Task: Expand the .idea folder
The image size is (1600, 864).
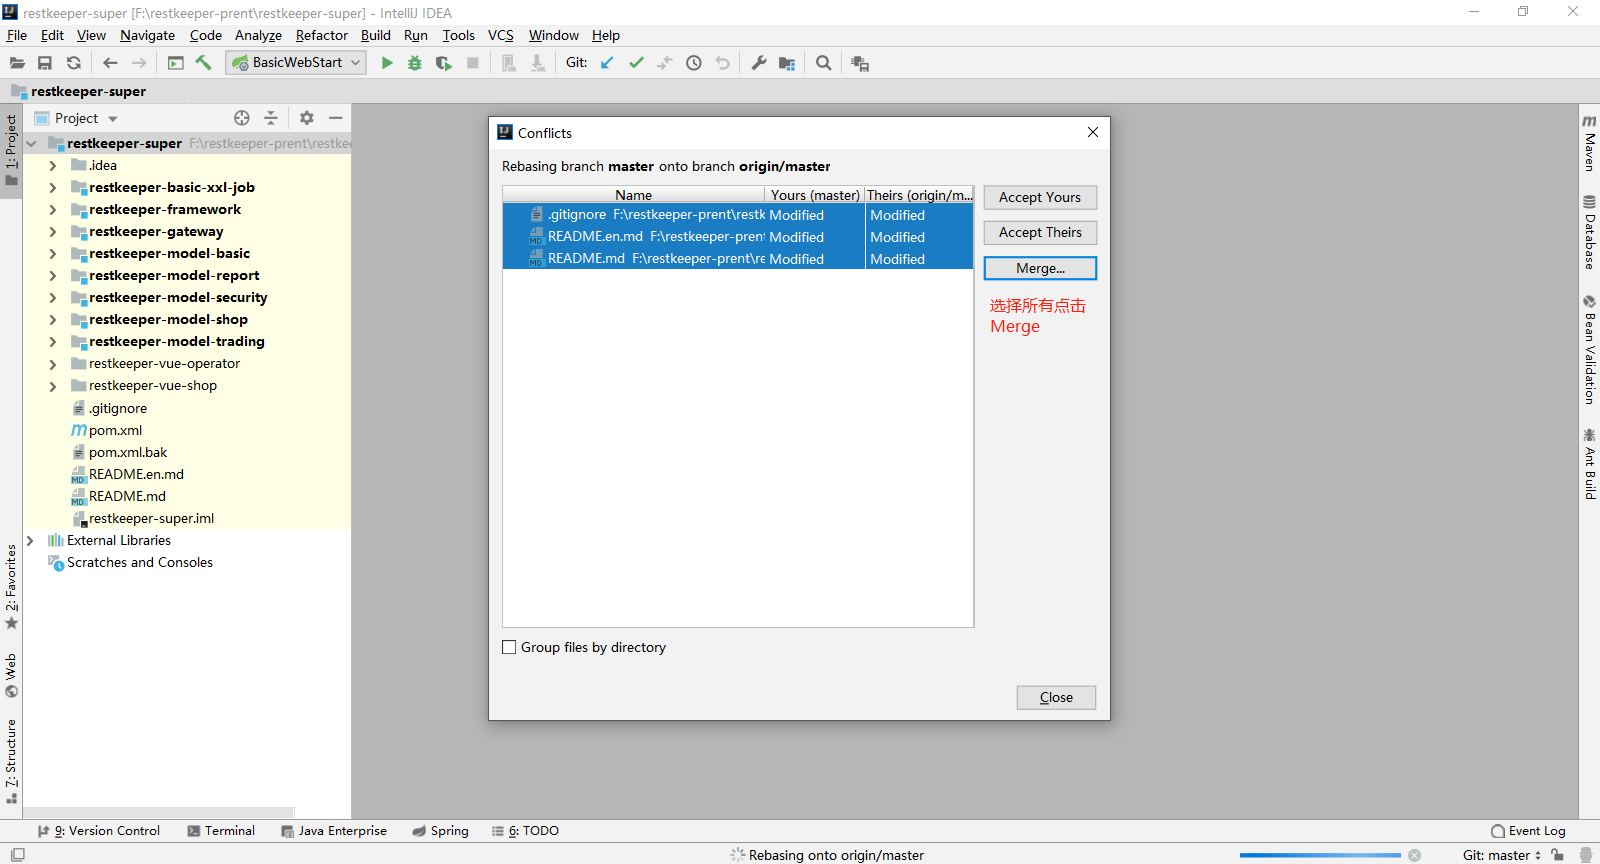Action: tap(53, 166)
